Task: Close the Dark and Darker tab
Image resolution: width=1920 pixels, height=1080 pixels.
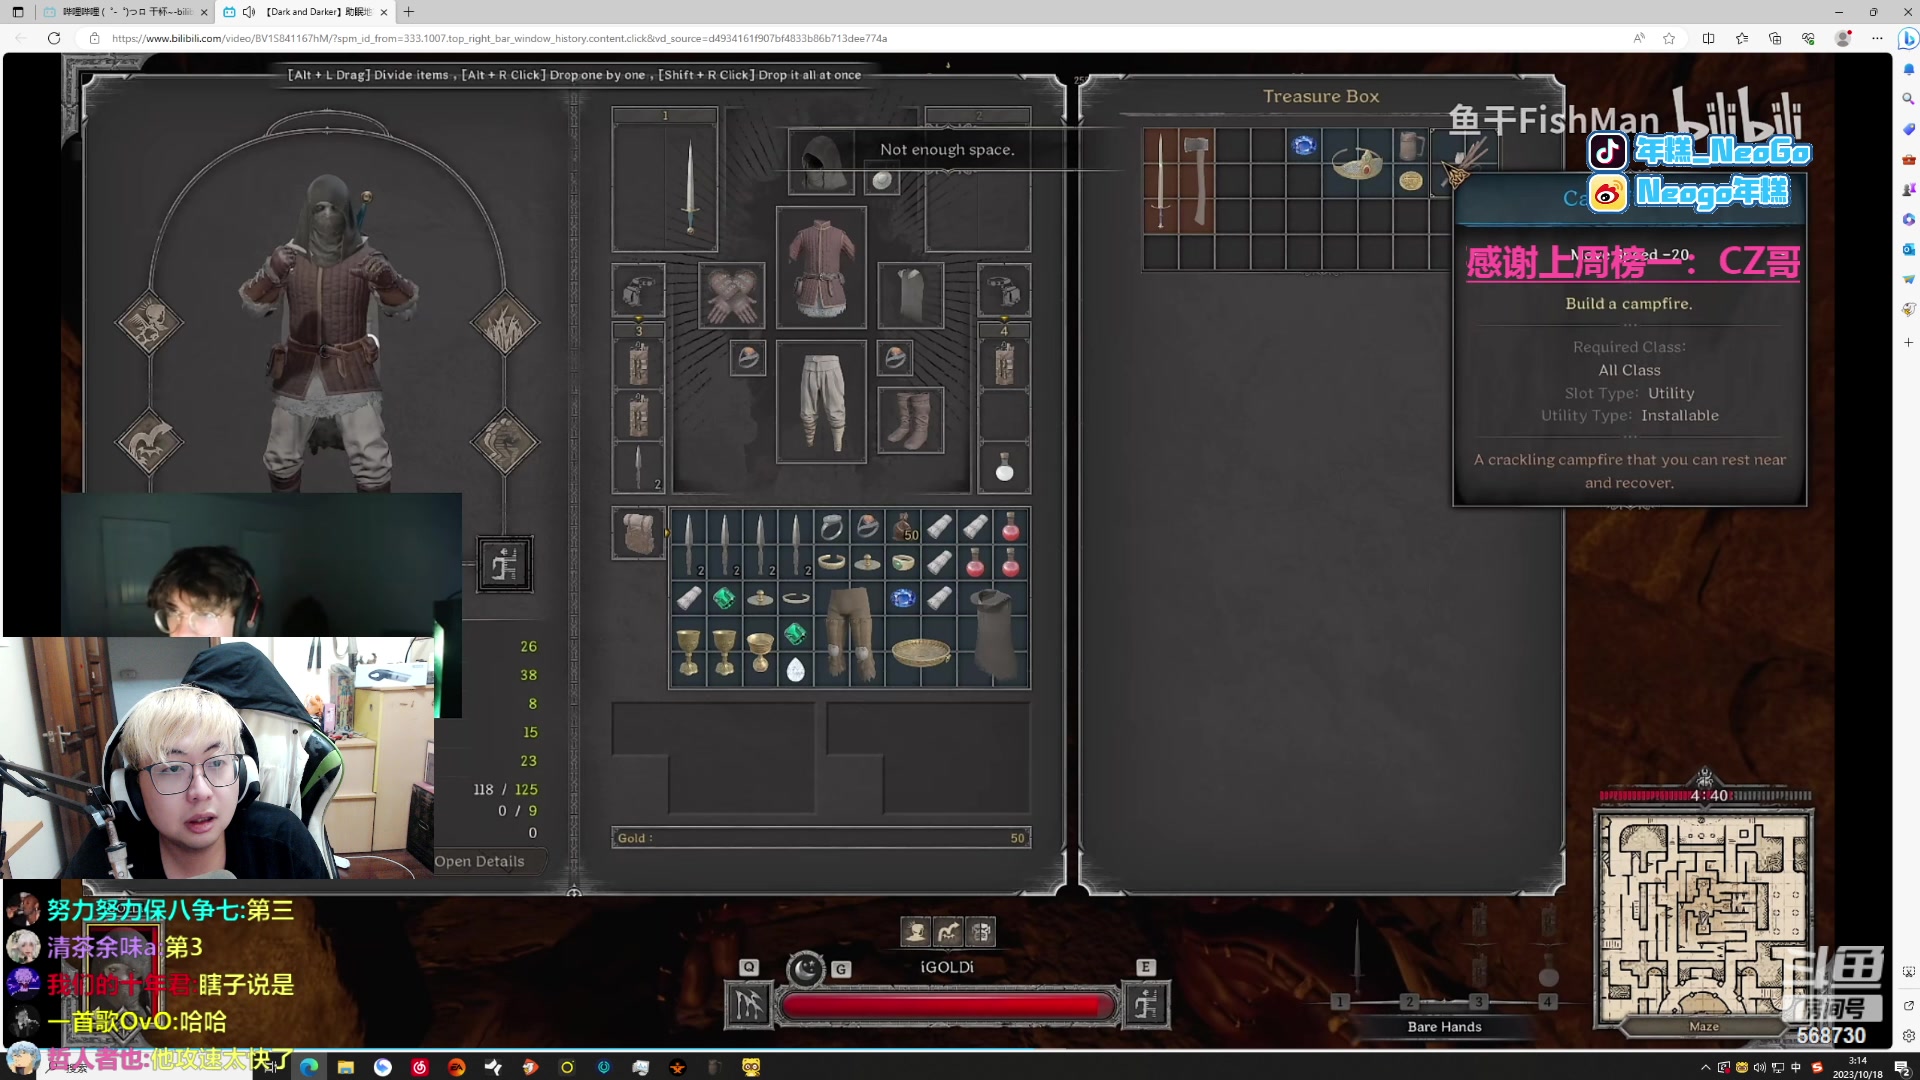Action: point(384,12)
